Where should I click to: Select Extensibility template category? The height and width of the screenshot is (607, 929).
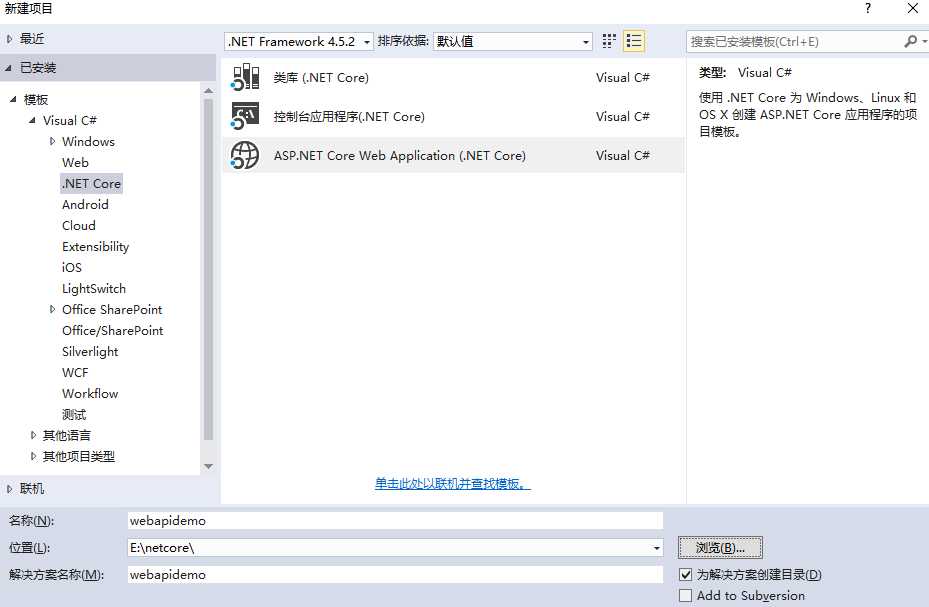pyautogui.click(x=95, y=246)
